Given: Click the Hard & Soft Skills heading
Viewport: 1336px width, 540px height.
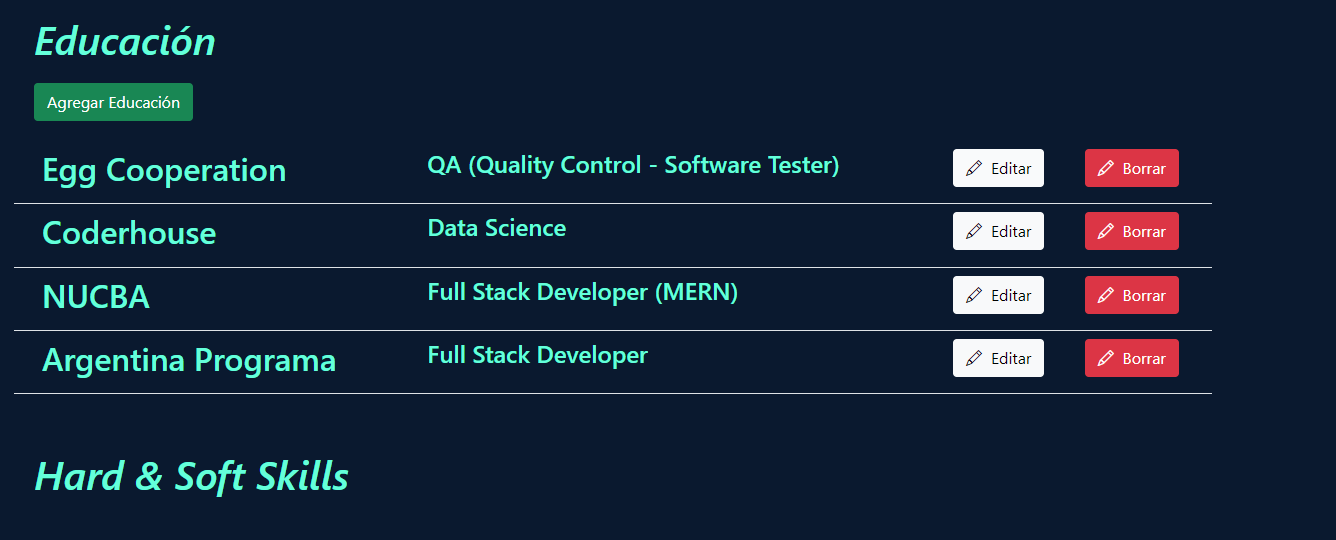Looking at the screenshot, I should point(192,476).
